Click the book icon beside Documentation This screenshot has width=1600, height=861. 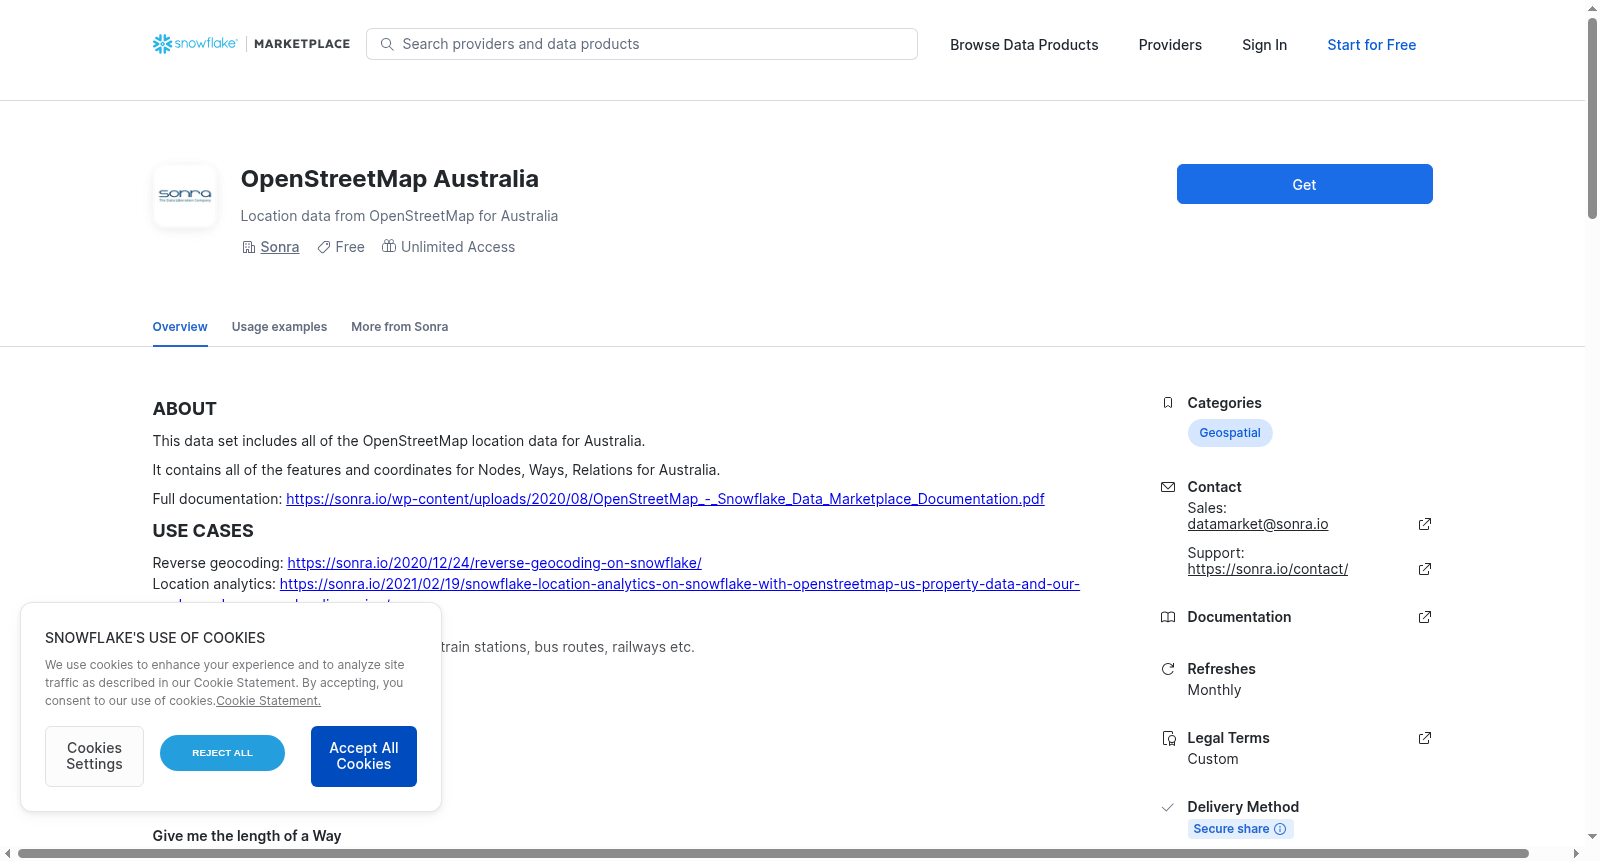pyautogui.click(x=1168, y=617)
